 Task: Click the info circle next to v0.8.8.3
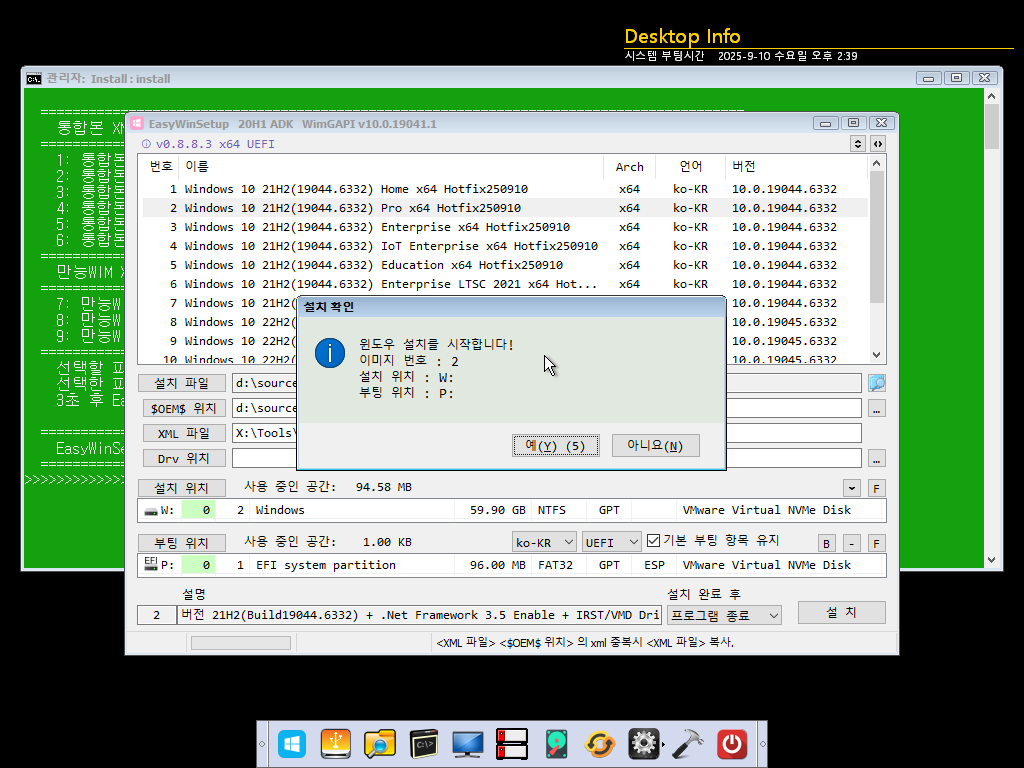tap(146, 144)
